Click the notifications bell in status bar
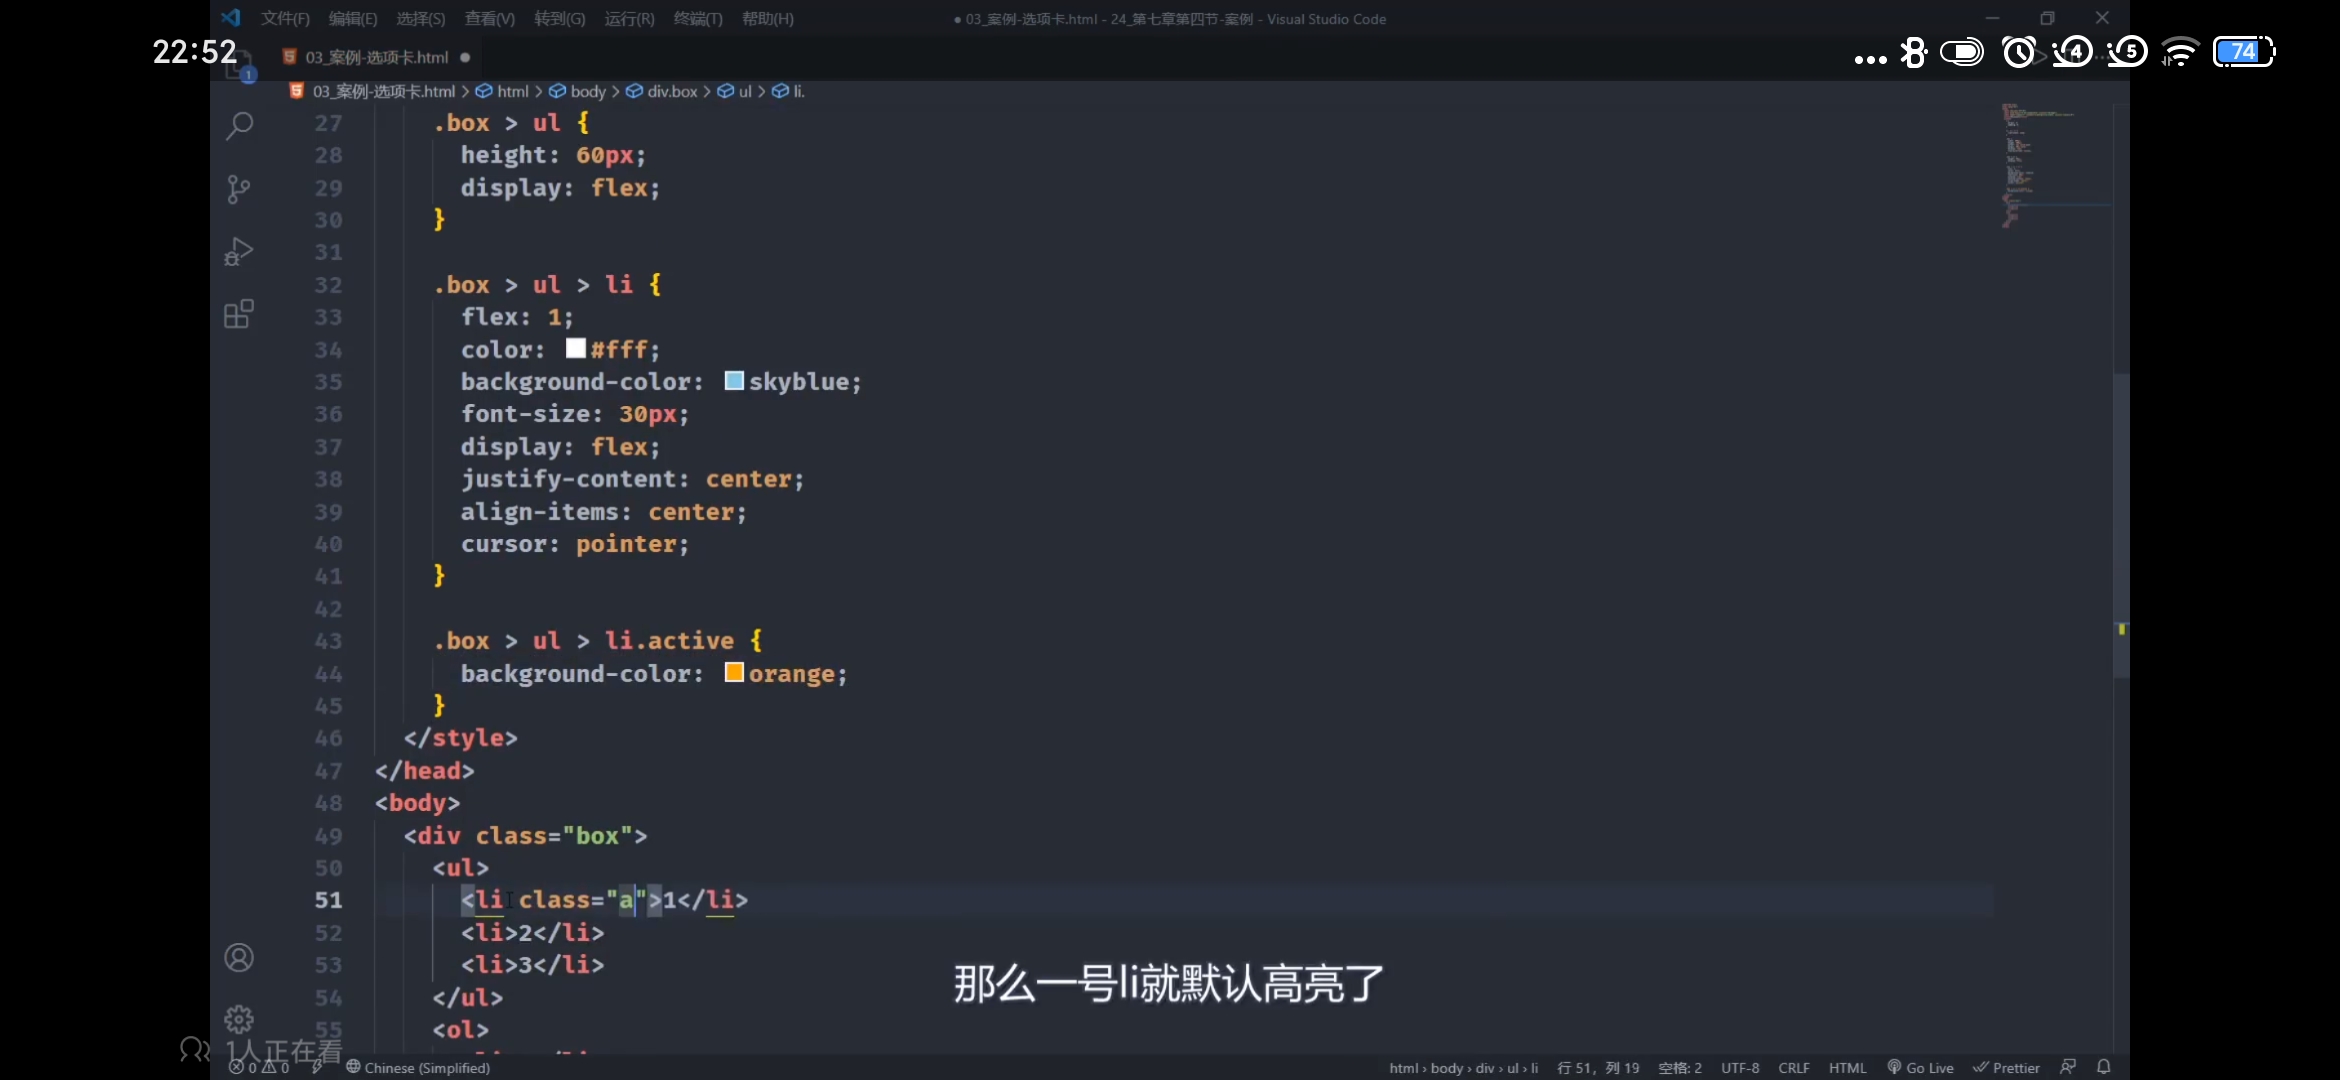This screenshot has width=2340, height=1080. 2104,1067
